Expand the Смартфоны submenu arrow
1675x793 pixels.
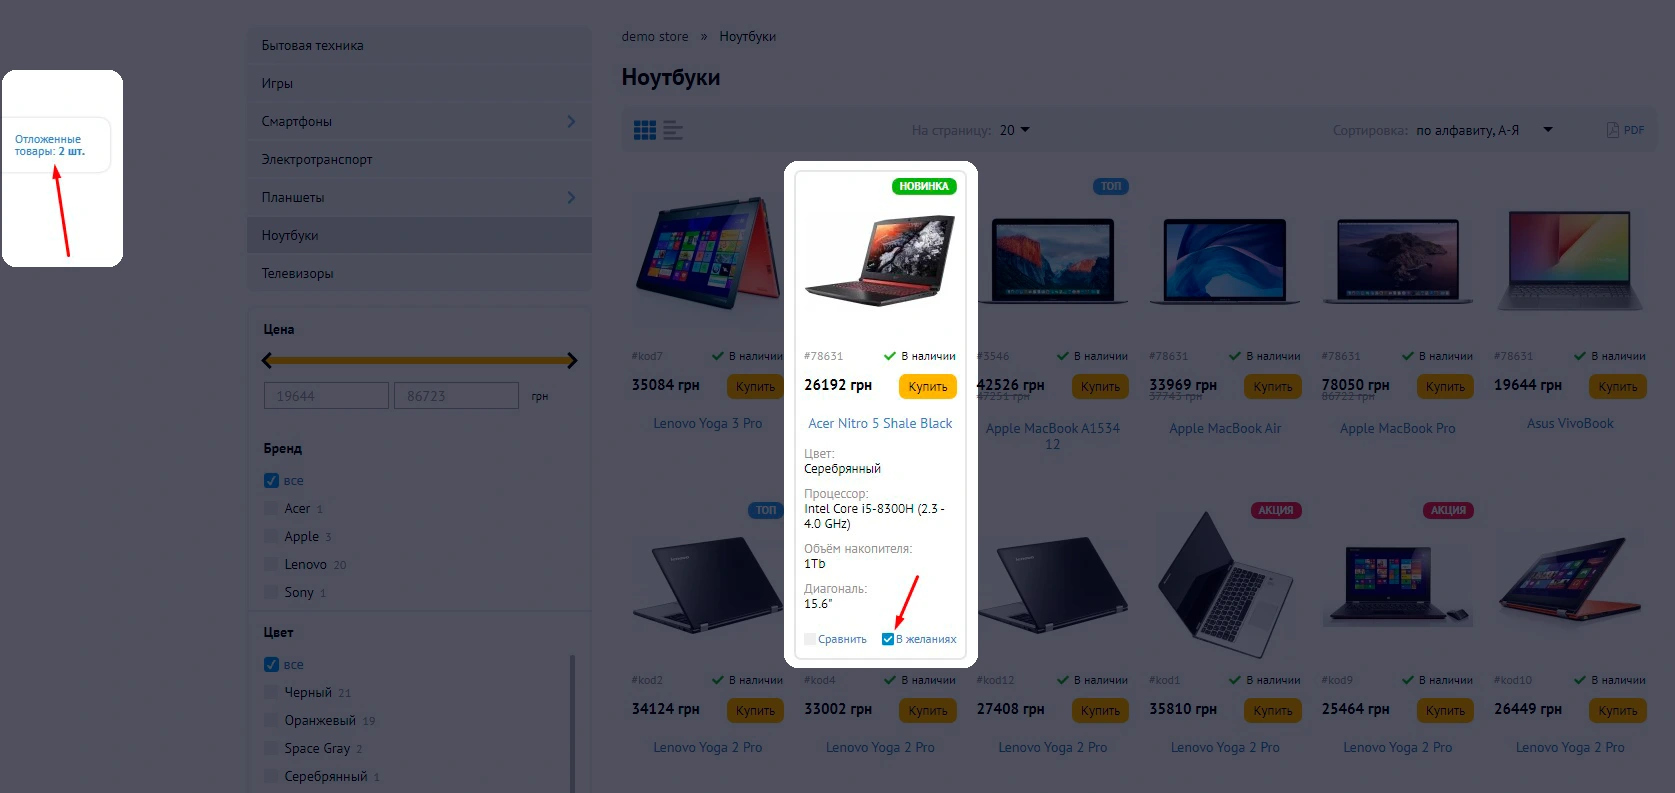tap(571, 121)
